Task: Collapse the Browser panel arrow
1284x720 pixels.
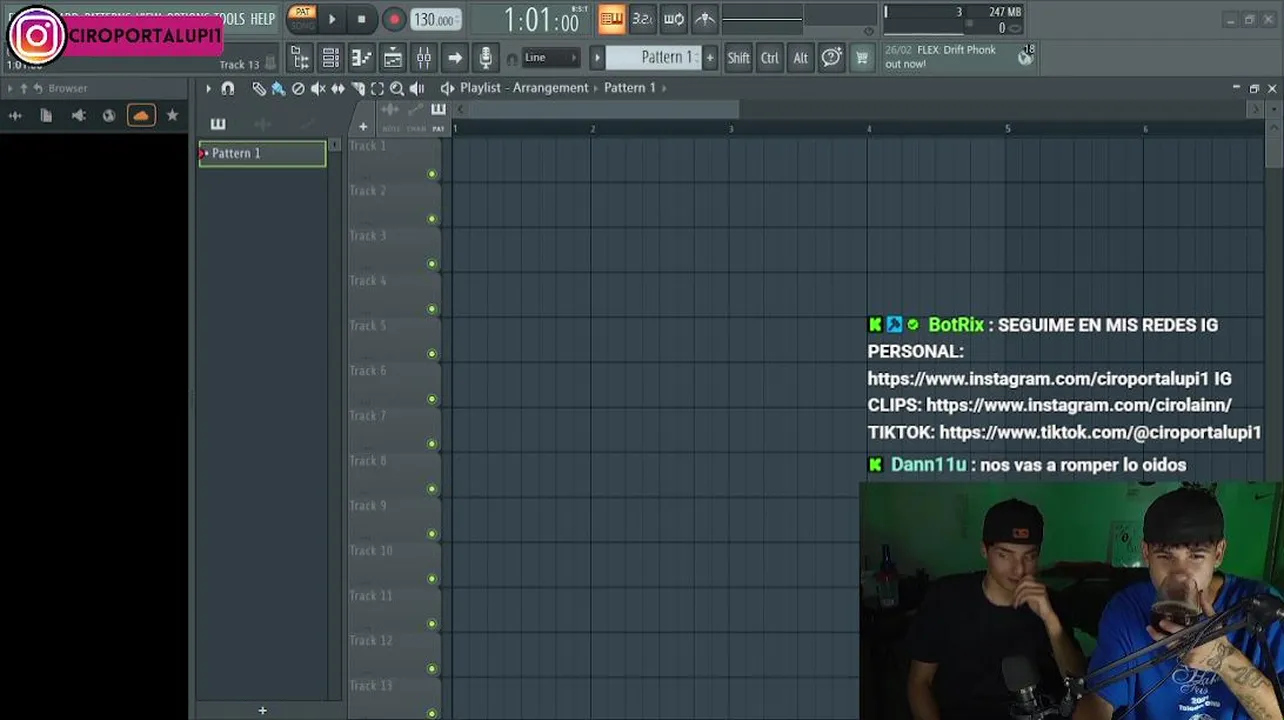Action: (x=9, y=88)
